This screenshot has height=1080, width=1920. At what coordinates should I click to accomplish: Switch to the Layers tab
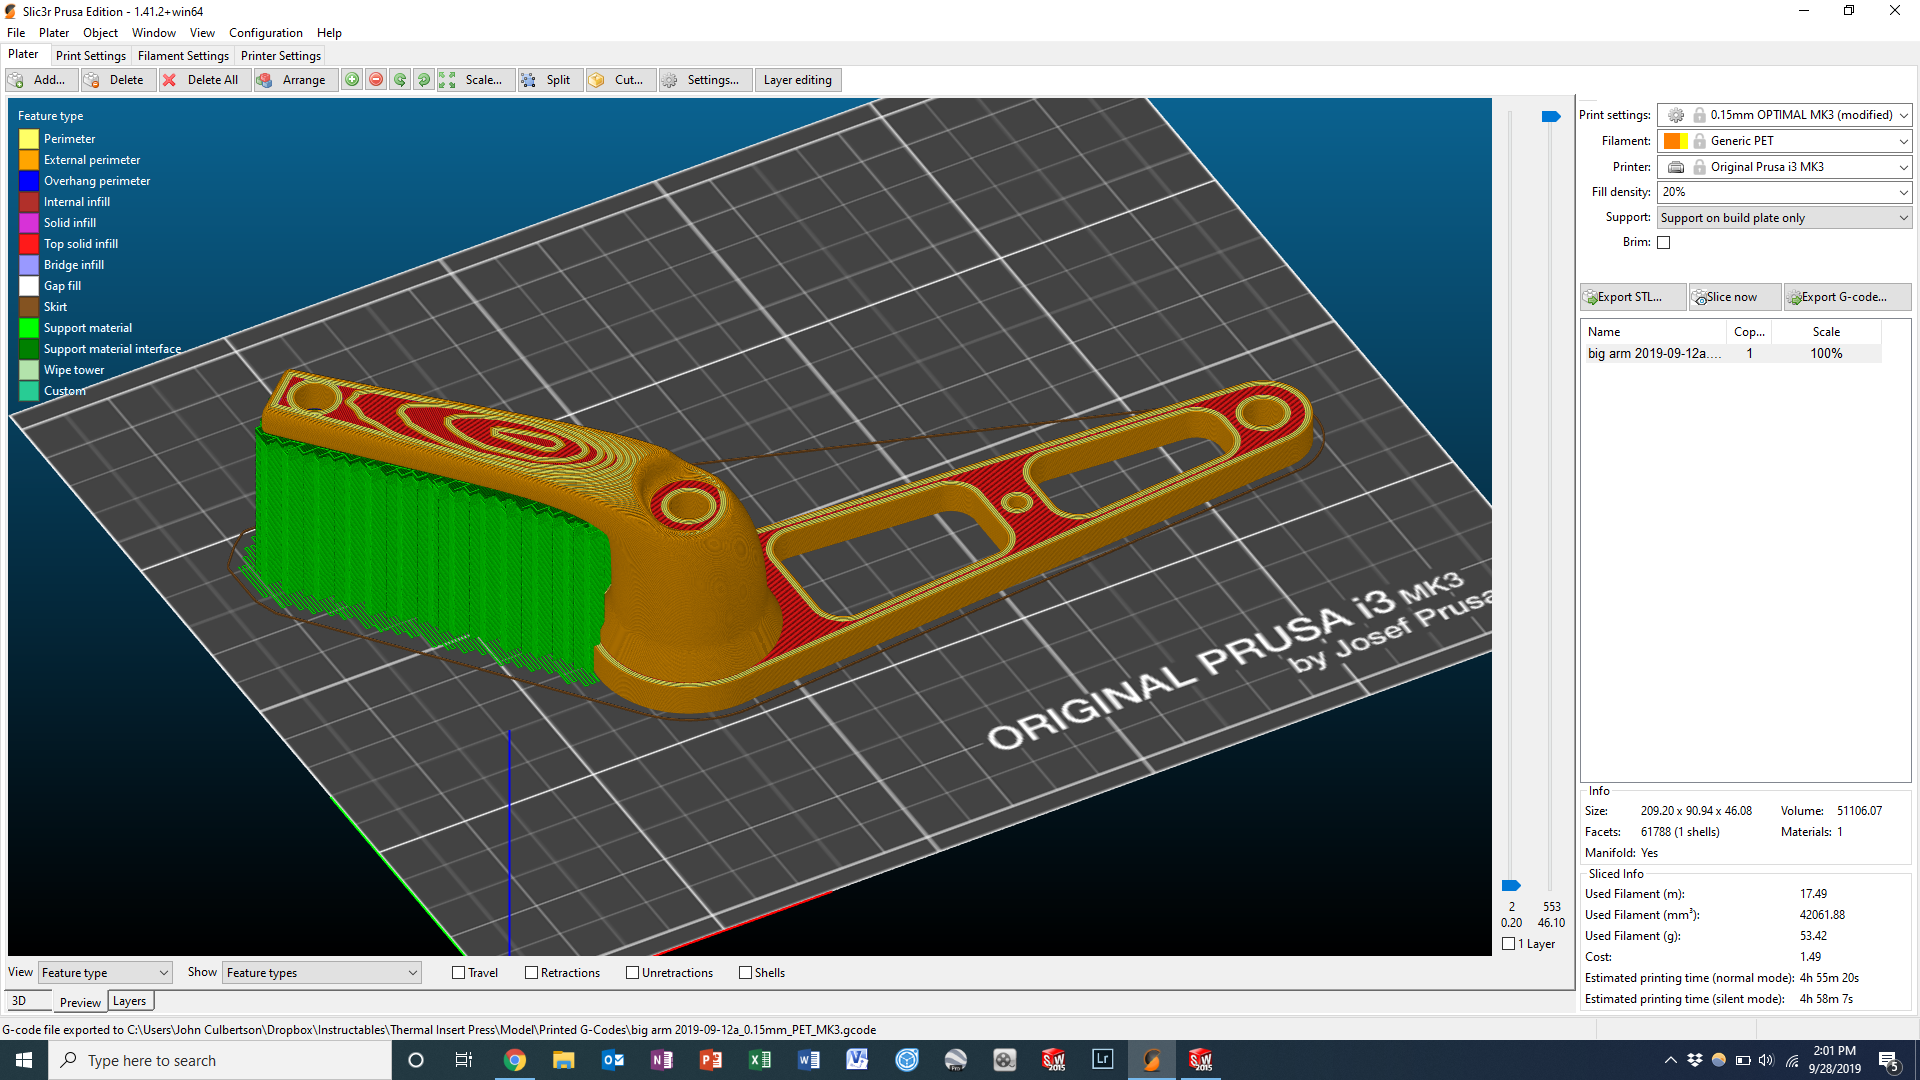coord(130,1001)
